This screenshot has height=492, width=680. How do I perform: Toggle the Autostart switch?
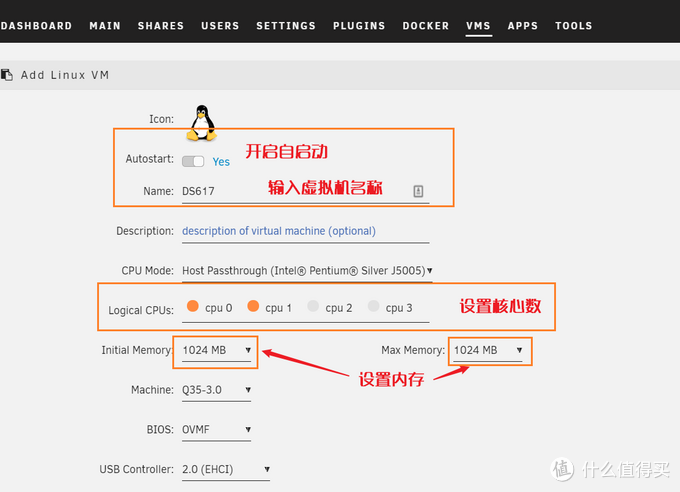193,161
